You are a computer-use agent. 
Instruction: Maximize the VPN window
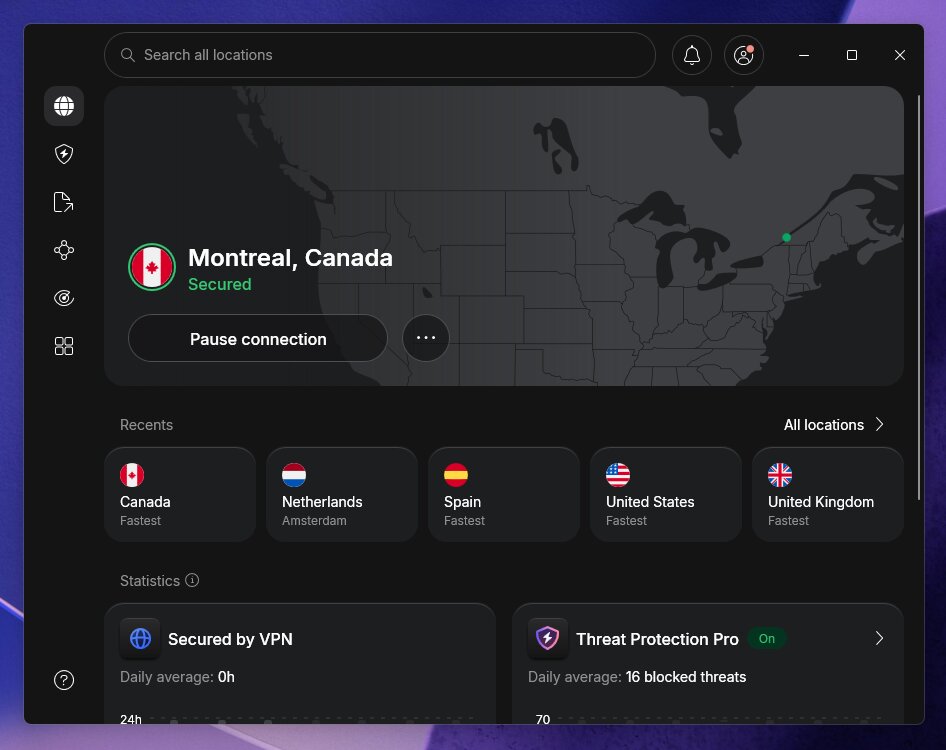coord(852,55)
